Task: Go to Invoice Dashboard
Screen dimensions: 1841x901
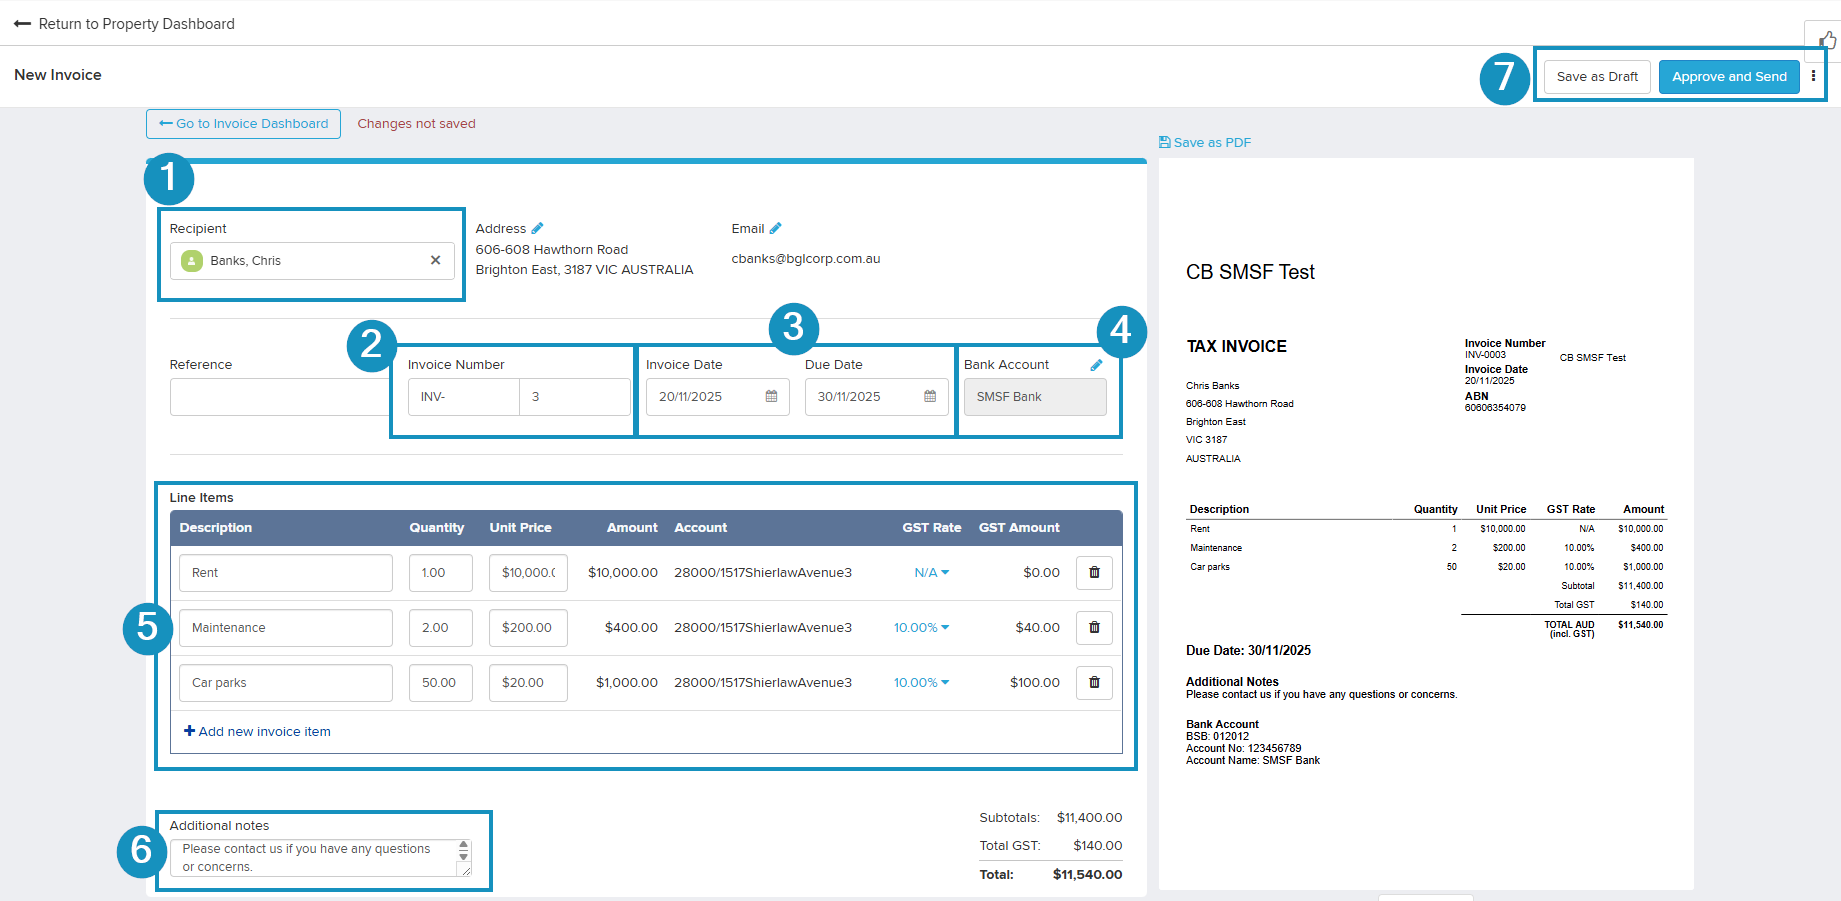Action: 244,124
